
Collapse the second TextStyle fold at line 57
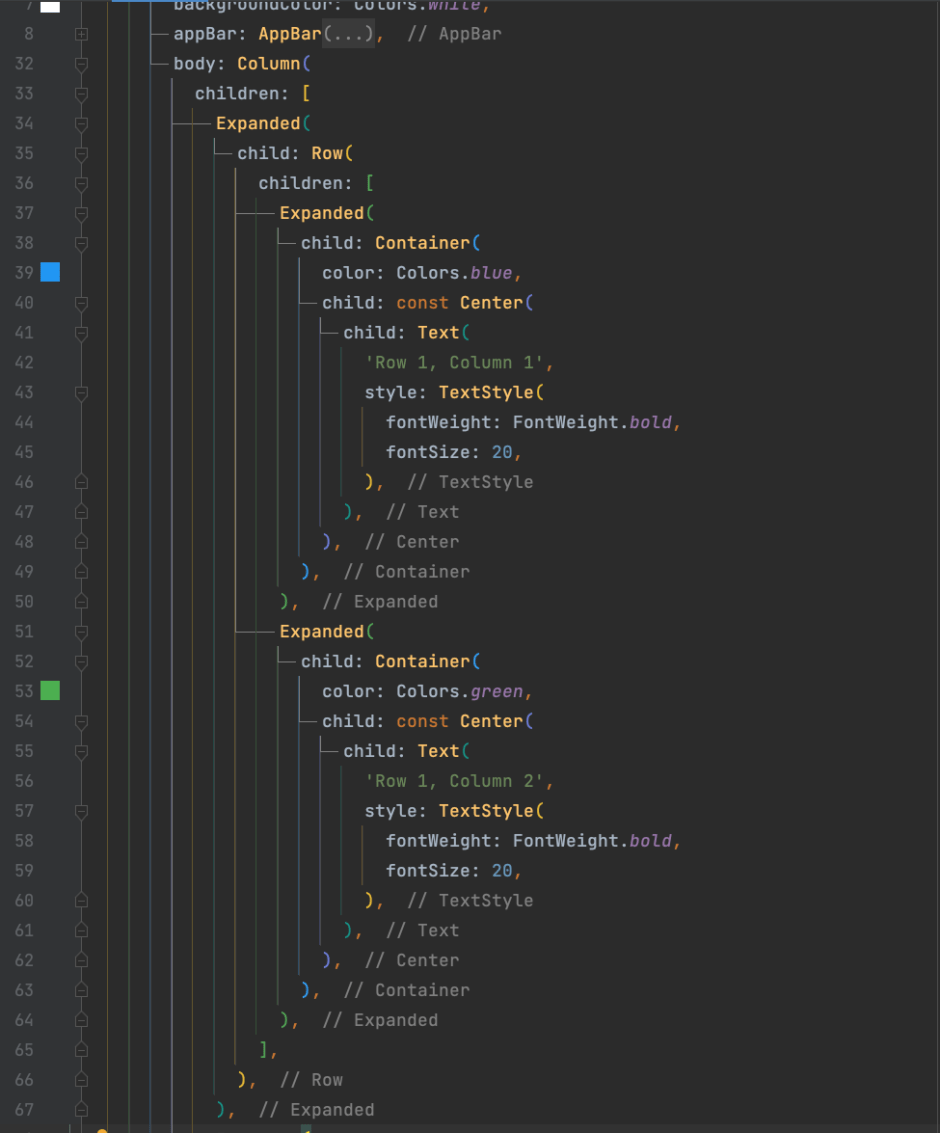[81, 811]
